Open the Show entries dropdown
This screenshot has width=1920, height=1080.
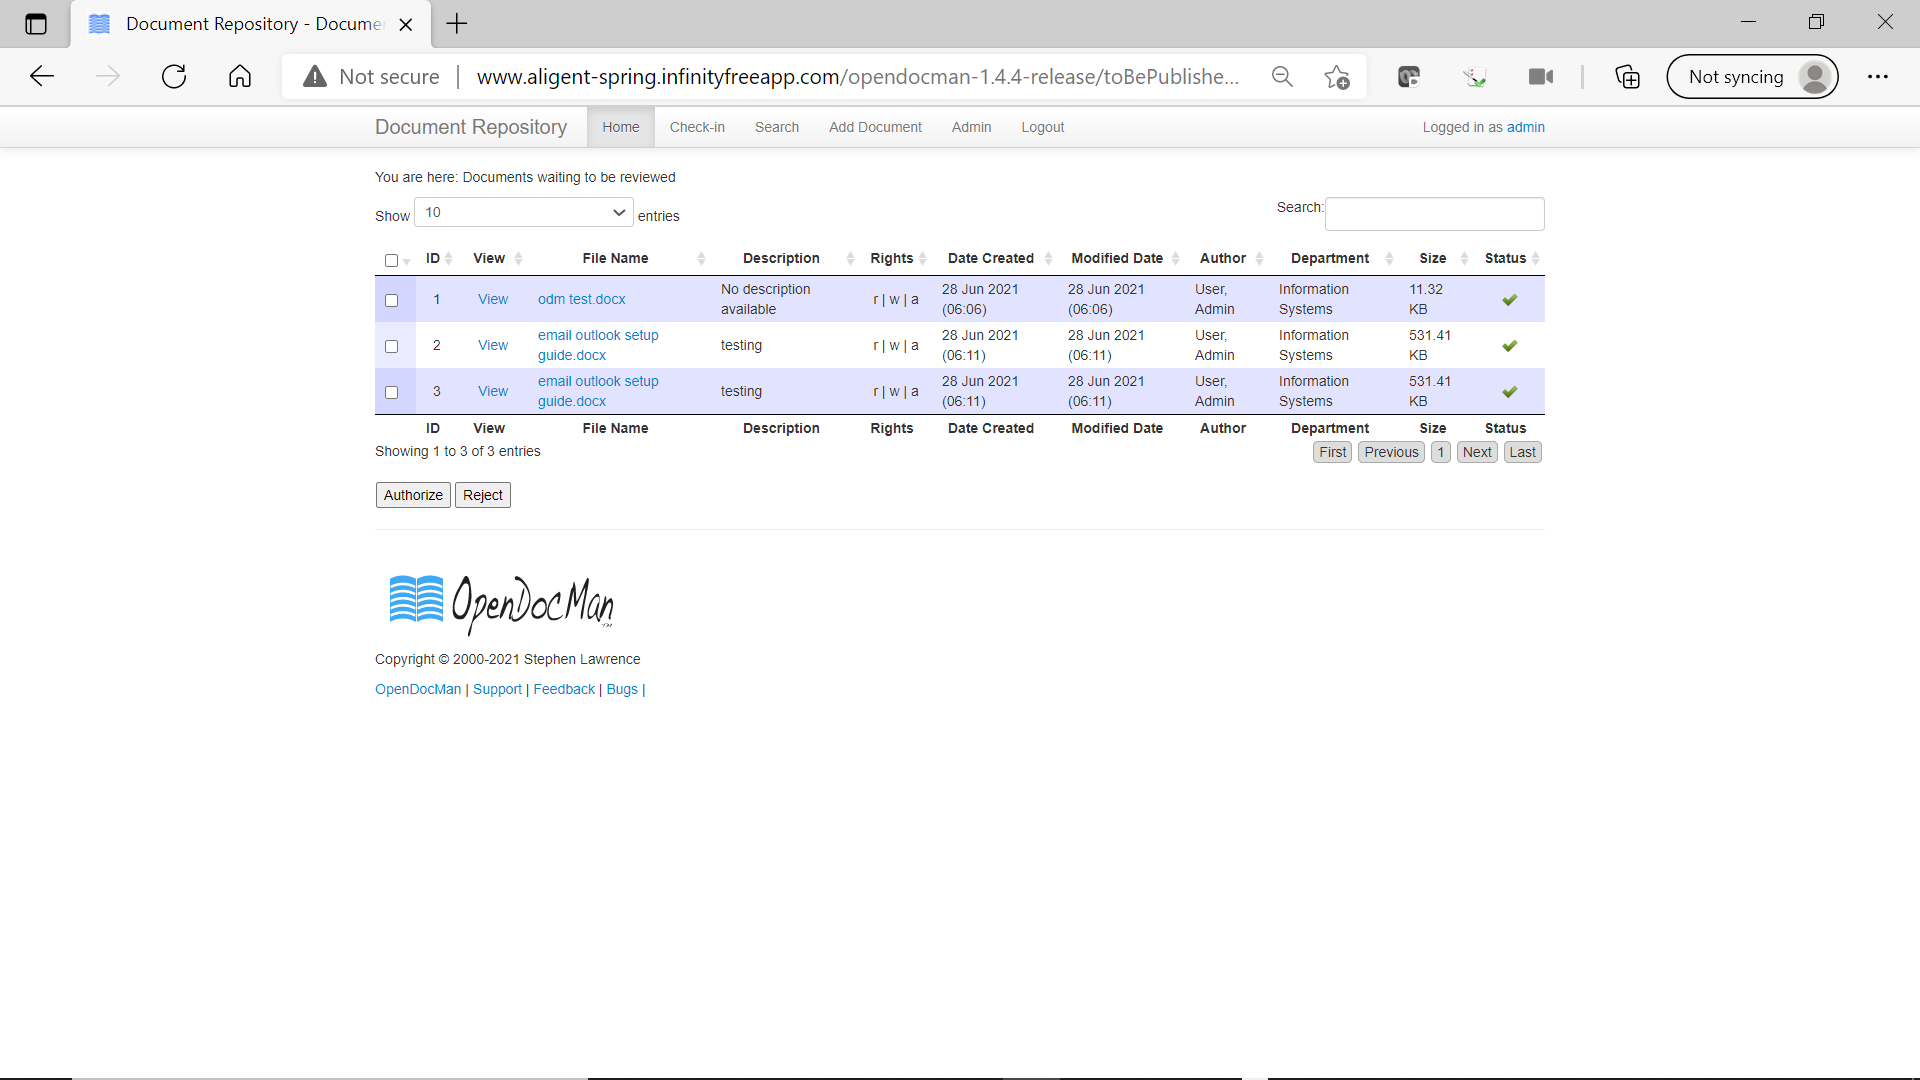coord(523,213)
